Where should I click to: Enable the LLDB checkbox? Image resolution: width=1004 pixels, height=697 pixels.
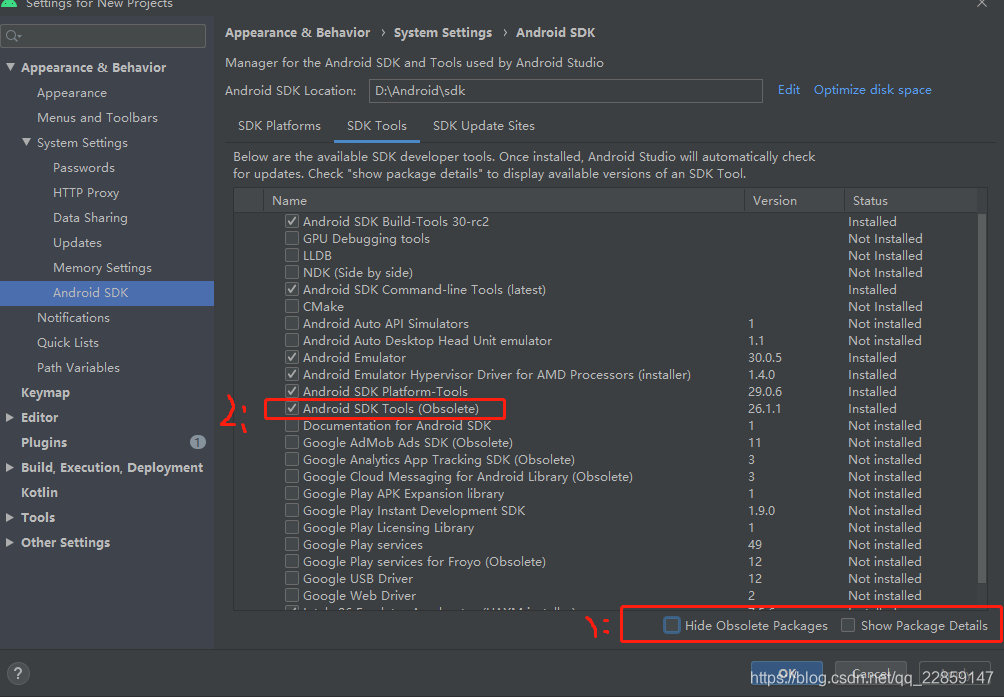click(292, 255)
